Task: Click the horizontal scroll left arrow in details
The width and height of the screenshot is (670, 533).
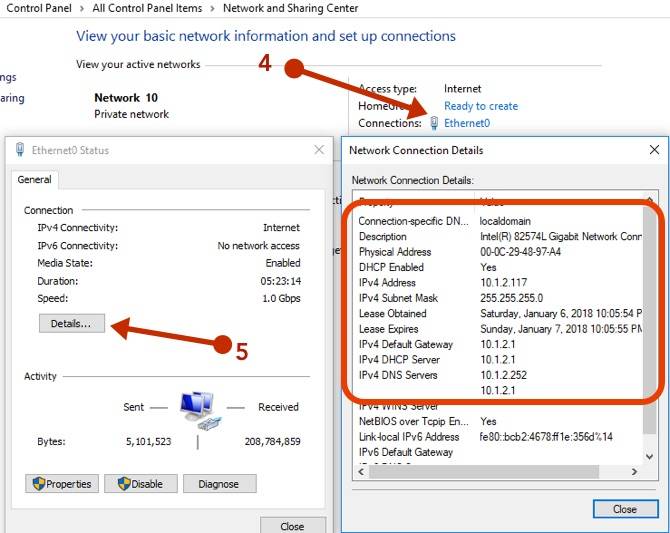Action: [x=361, y=471]
